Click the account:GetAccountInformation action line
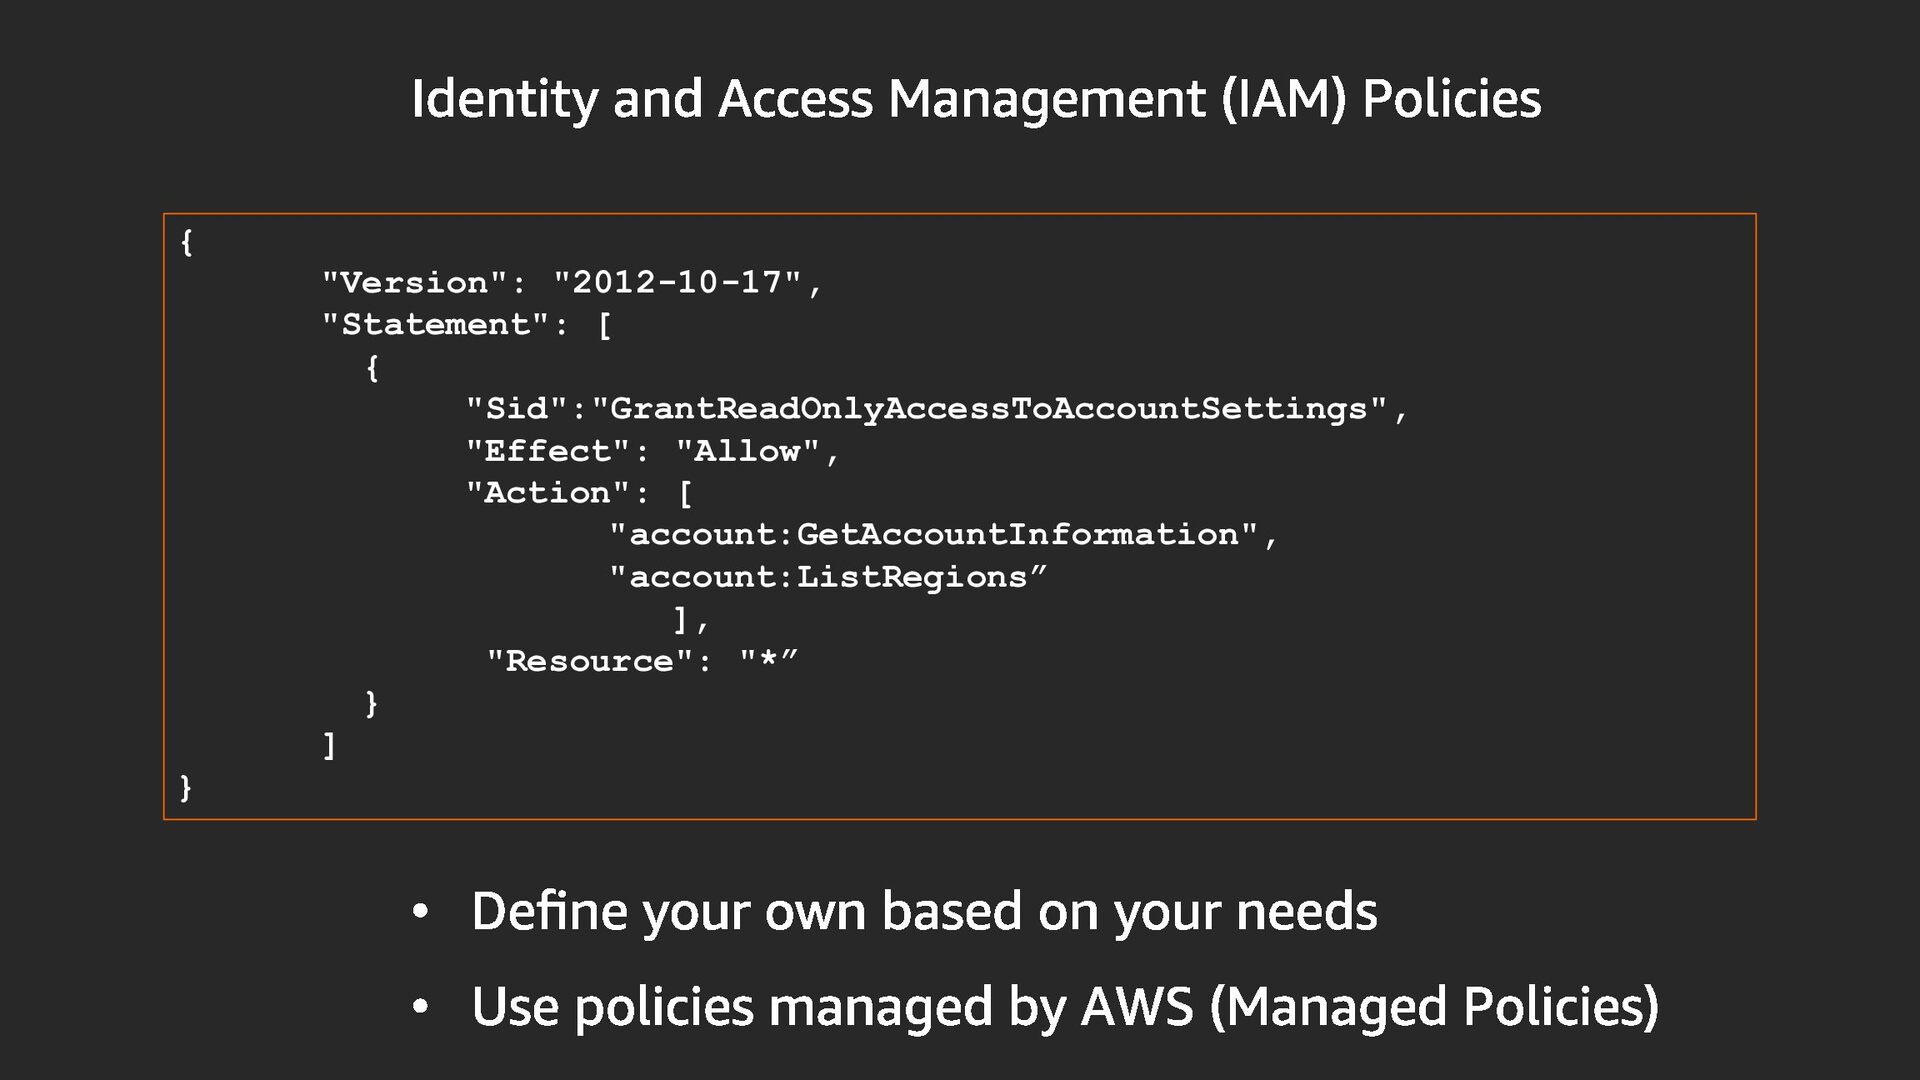The height and width of the screenshot is (1080, 1920). point(932,535)
